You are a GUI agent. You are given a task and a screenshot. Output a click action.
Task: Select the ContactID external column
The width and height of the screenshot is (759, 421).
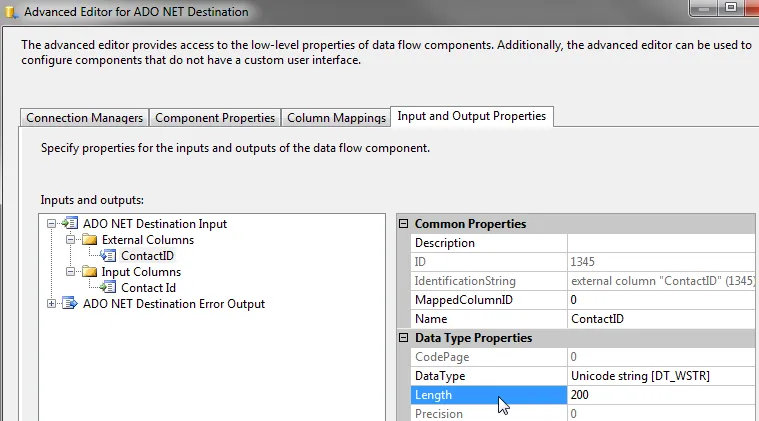tap(147, 256)
